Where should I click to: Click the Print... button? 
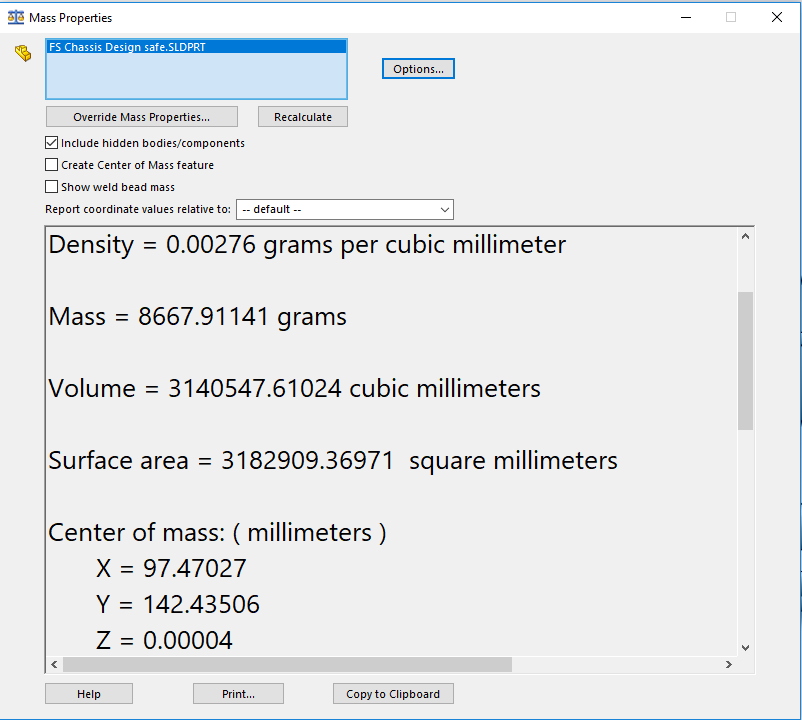click(x=238, y=694)
